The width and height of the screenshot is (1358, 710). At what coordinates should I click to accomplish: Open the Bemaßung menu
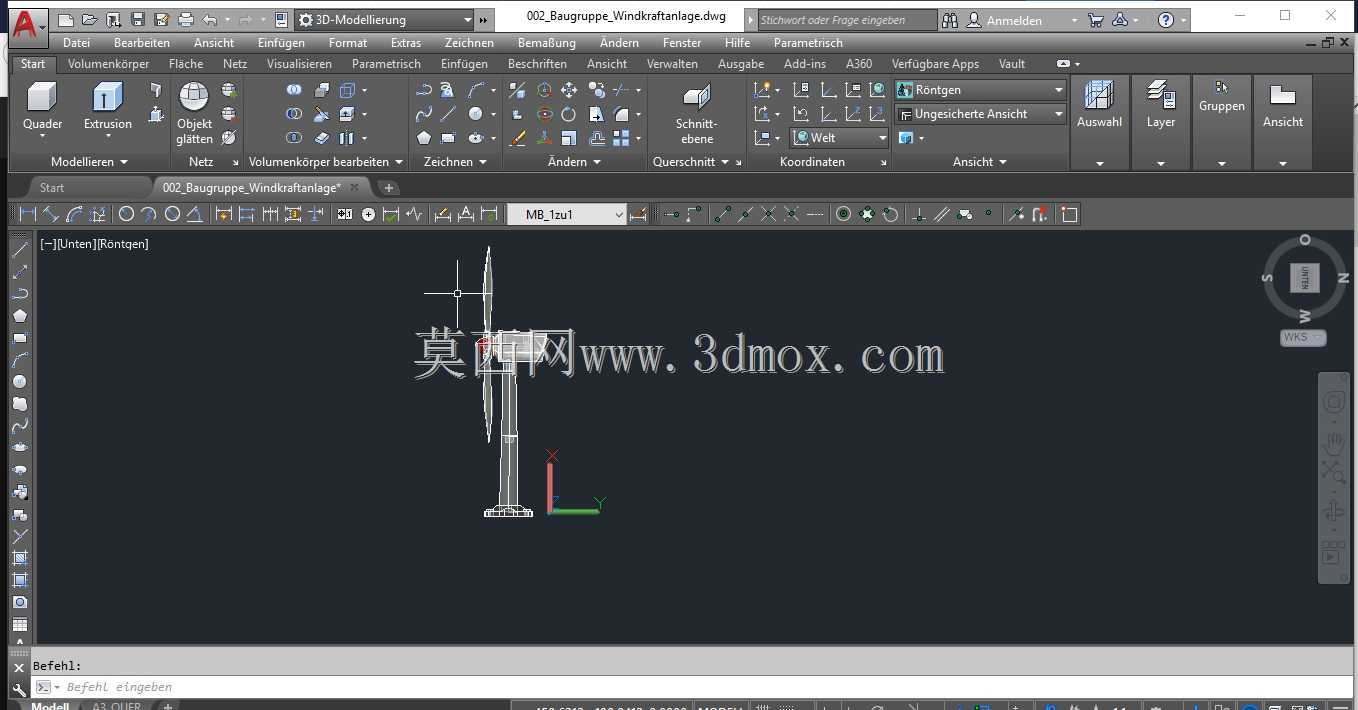tap(547, 43)
